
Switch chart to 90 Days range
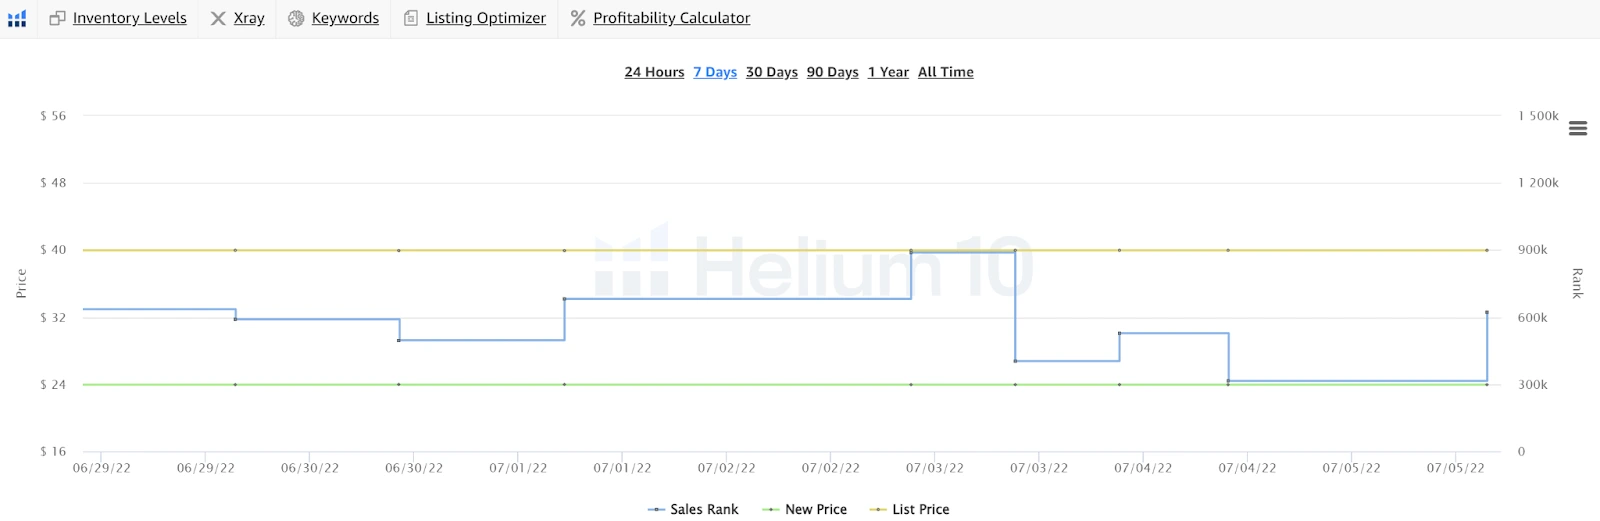(833, 72)
